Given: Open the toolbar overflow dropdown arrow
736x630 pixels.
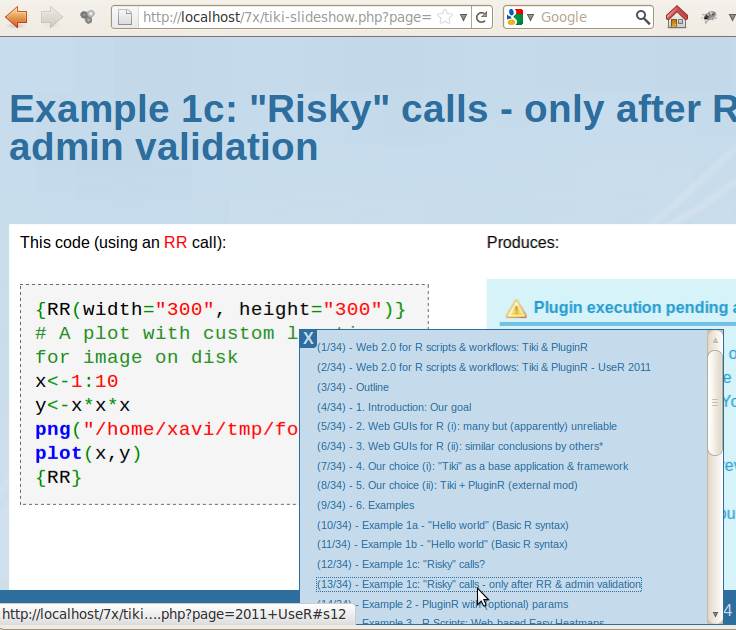Looking at the screenshot, I should click(x=732, y=17).
